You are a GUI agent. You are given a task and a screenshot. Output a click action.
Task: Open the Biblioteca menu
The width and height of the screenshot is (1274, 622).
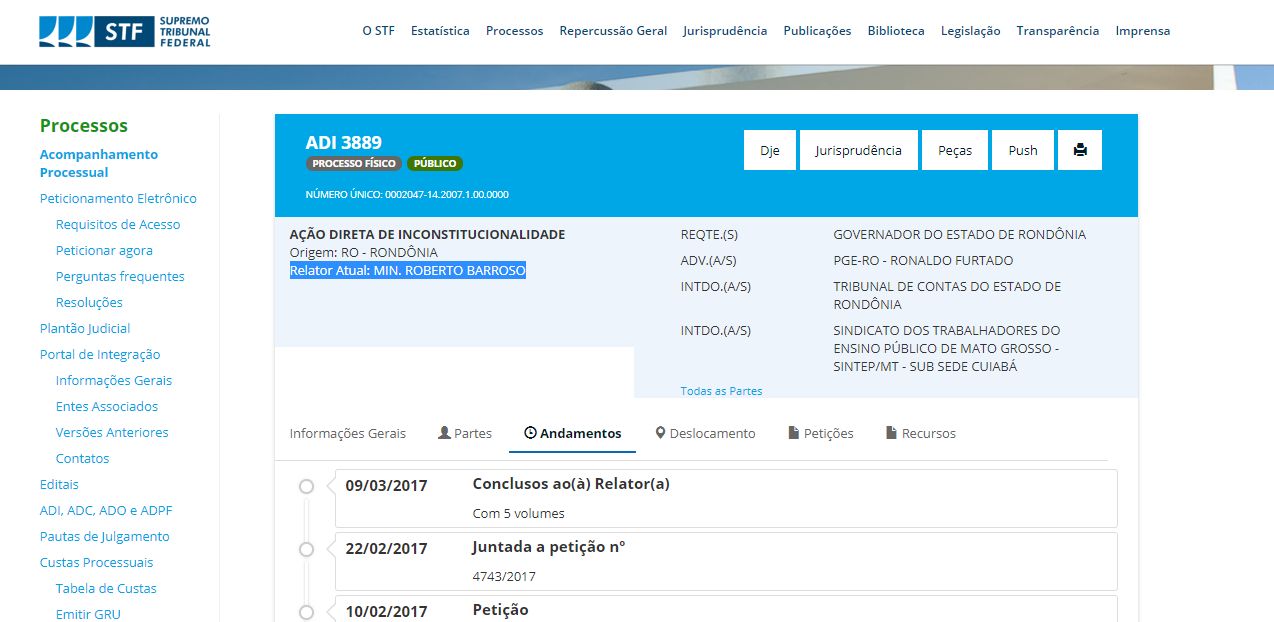(896, 31)
